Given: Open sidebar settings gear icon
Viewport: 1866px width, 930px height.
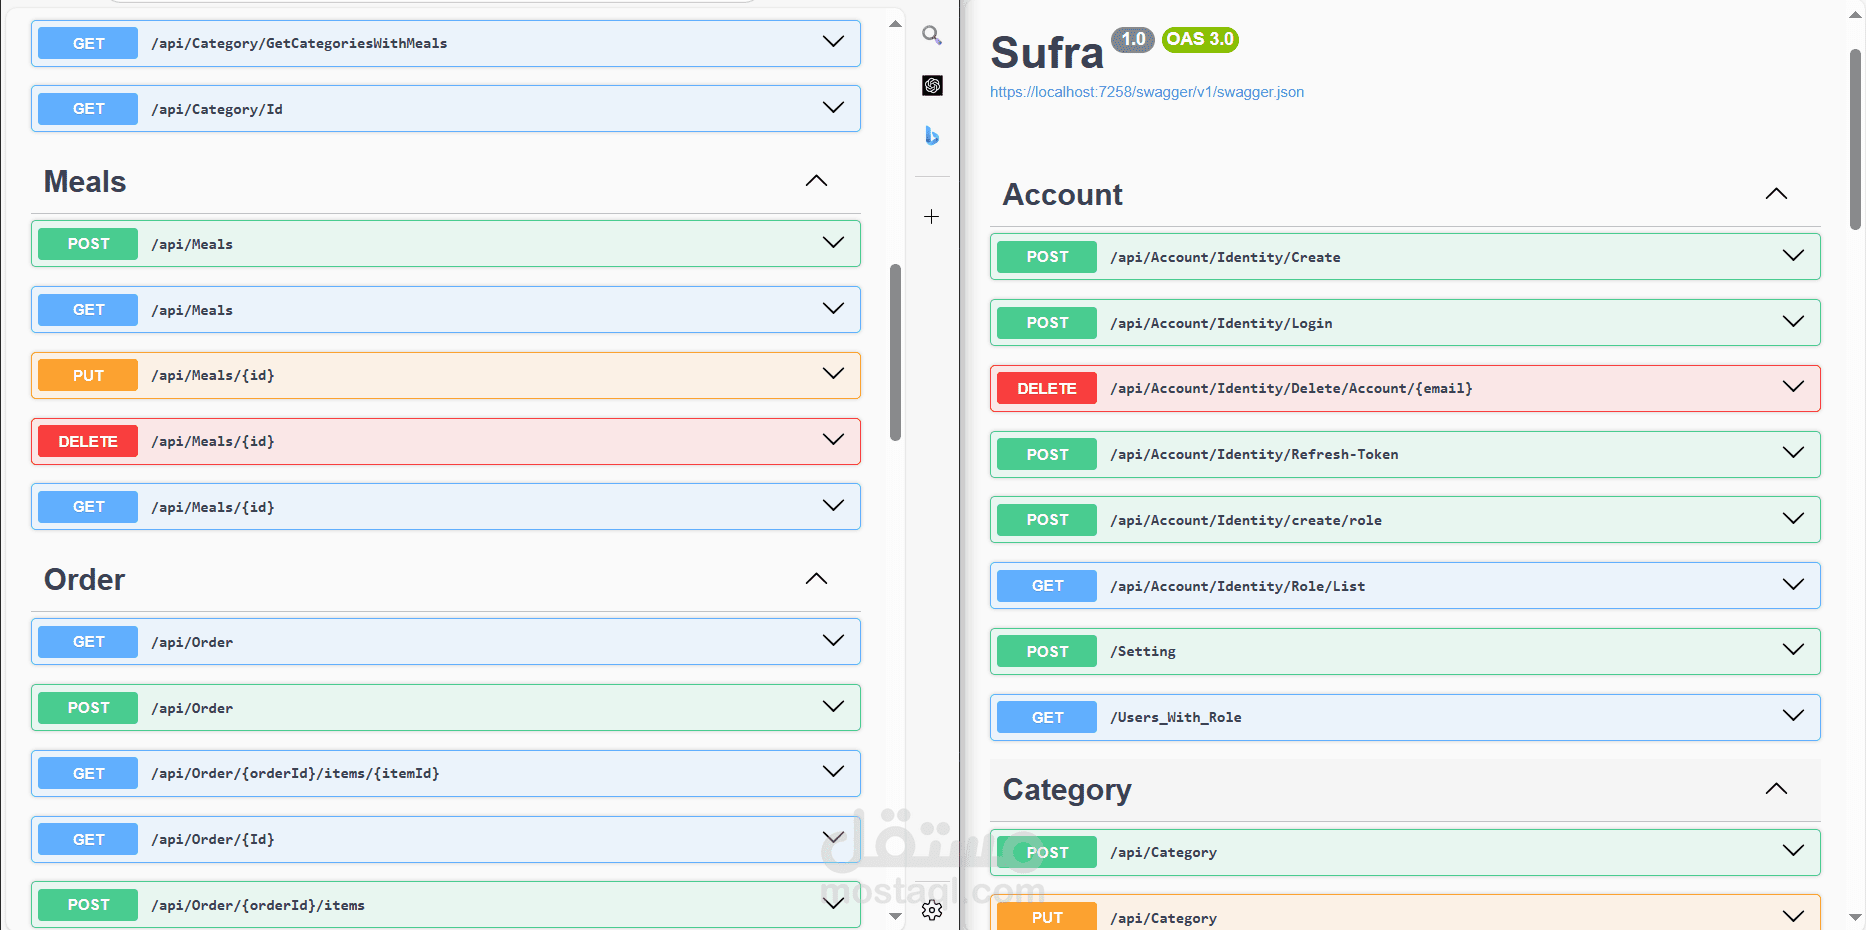Looking at the screenshot, I should 932,910.
